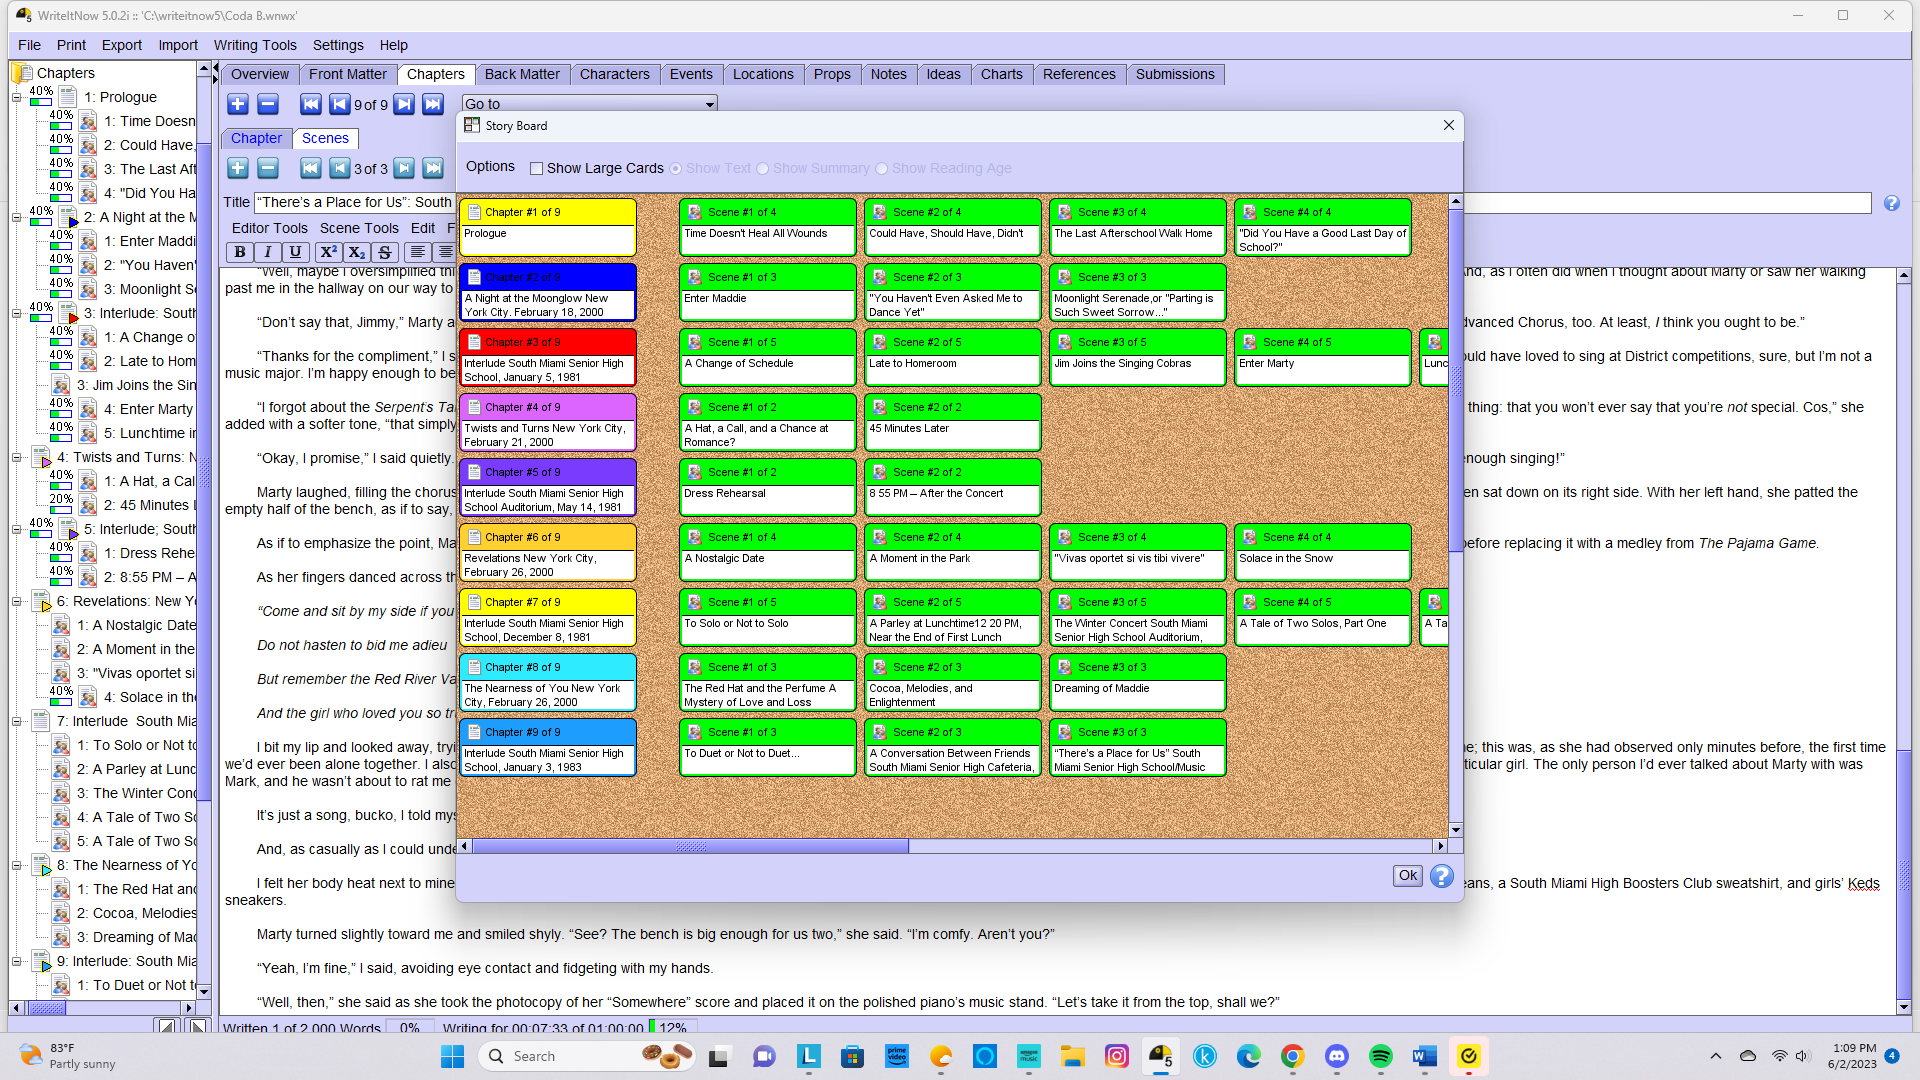Image resolution: width=1920 pixels, height=1080 pixels.
Task: Switch to the Characters tab
Action: [x=614, y=74]
